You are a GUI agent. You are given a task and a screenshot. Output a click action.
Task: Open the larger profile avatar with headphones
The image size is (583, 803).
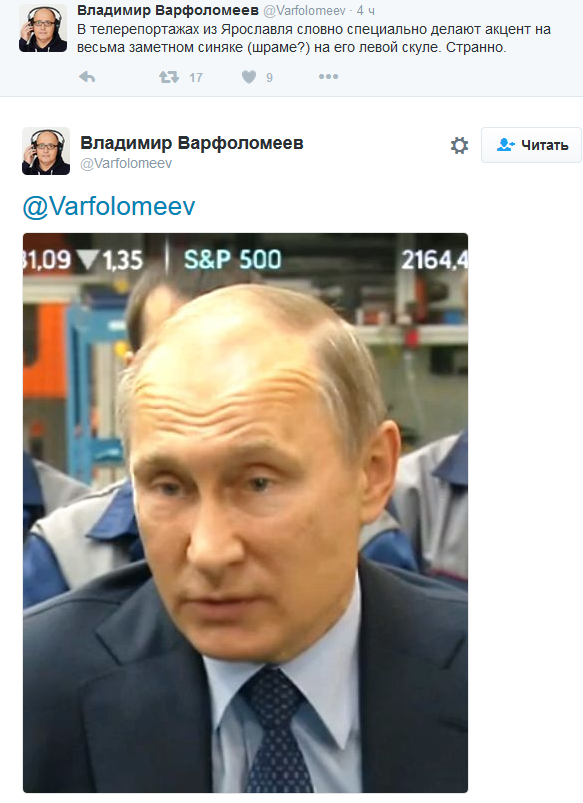click(x=46, y=151)
